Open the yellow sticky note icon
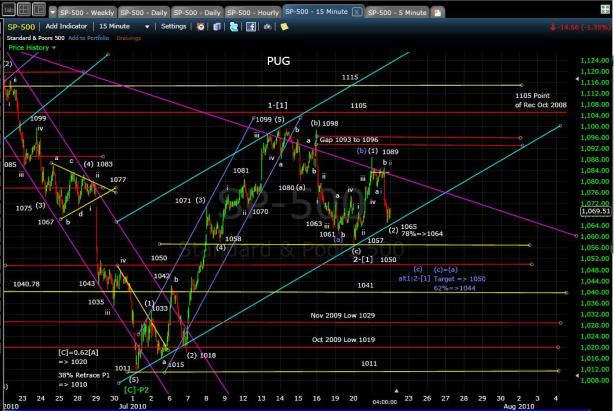This screenshot has width=614, height=411. [x=284, y=27]
